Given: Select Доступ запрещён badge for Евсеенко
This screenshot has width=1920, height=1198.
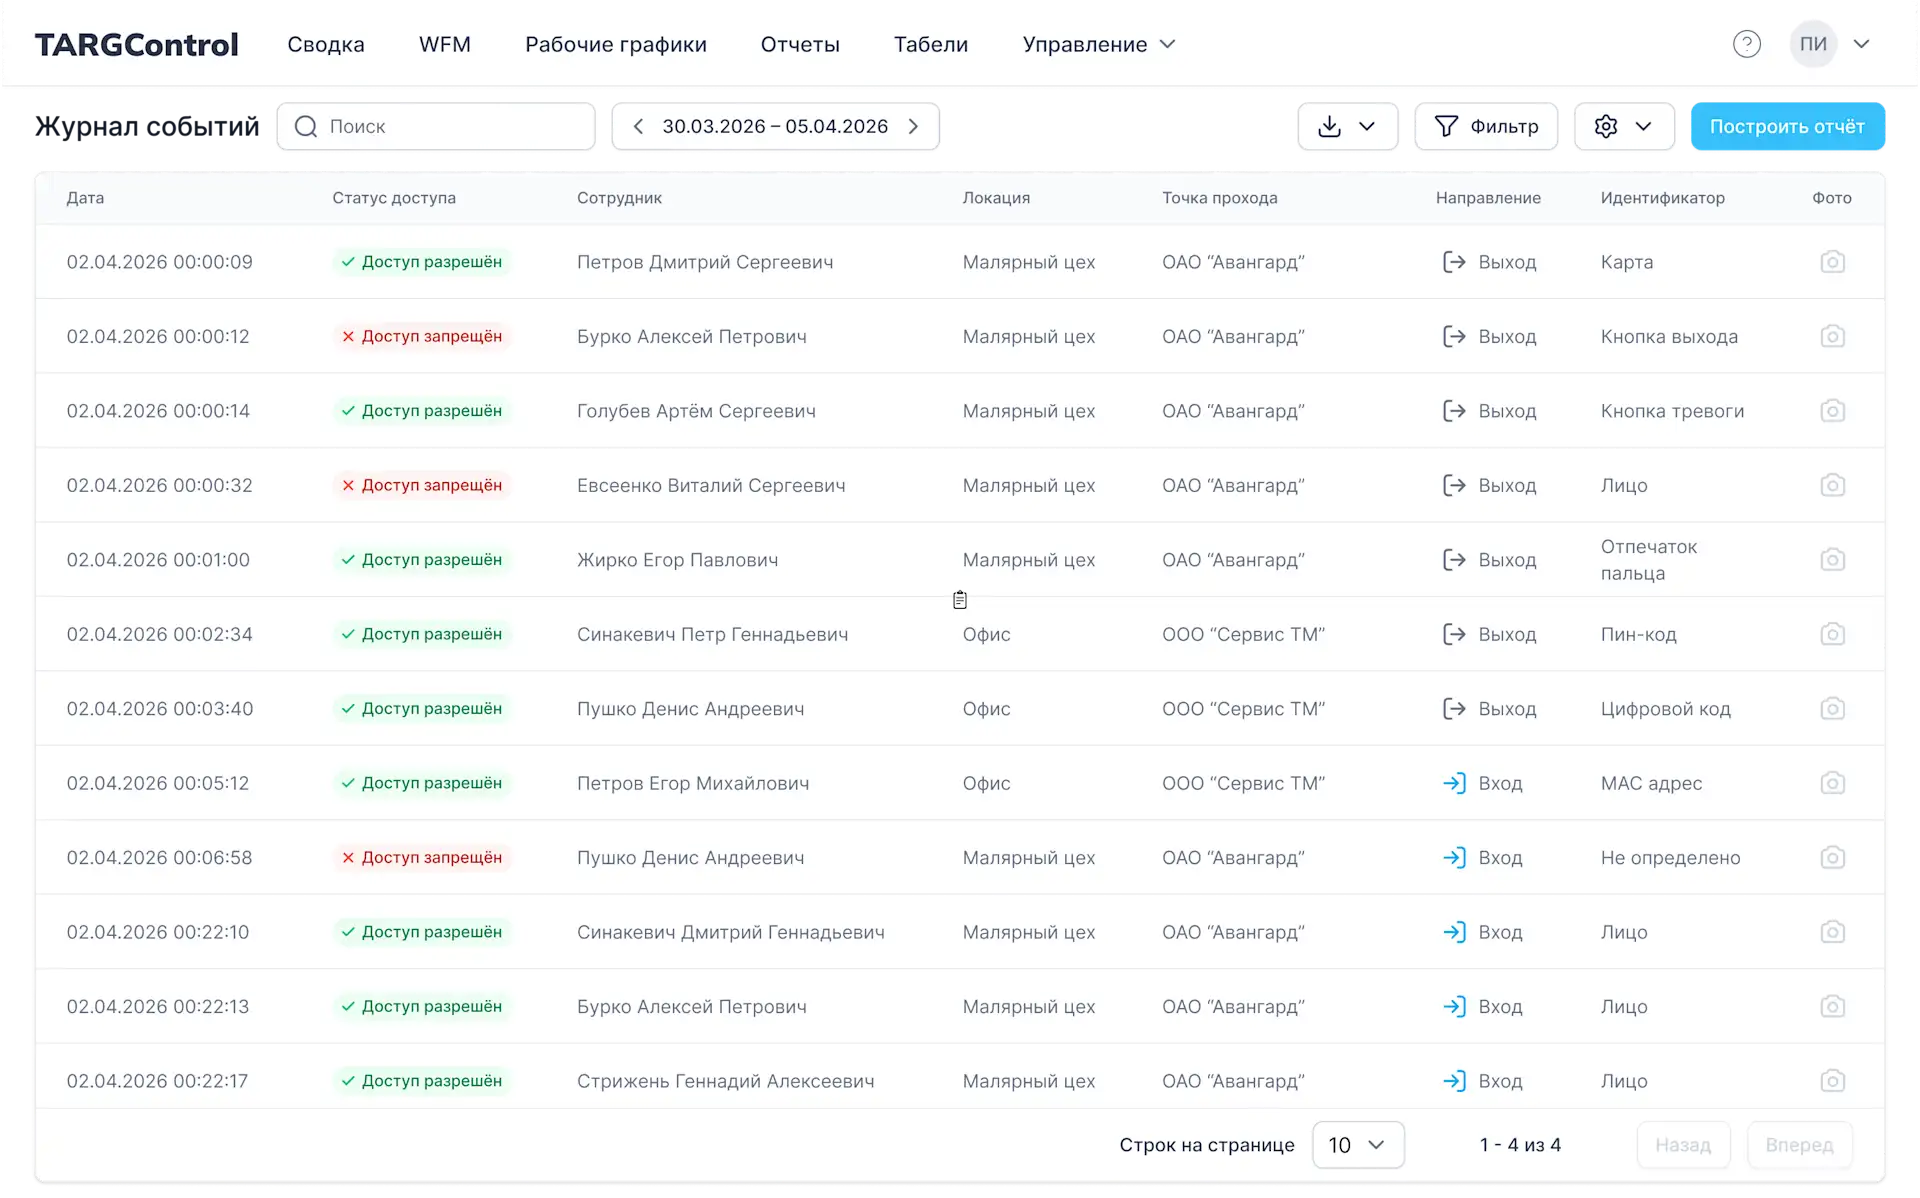Looking at the screenshot, I should click(x=421, y=485).
